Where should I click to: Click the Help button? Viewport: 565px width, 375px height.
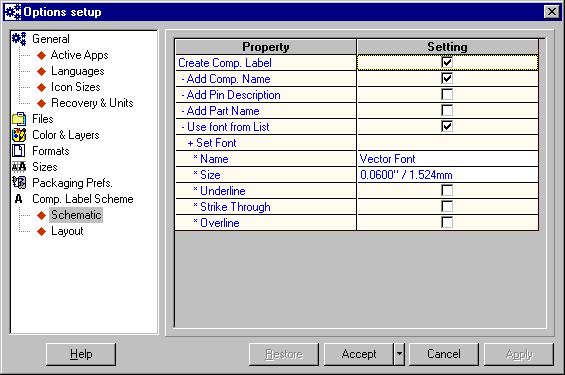click(81, 354)
